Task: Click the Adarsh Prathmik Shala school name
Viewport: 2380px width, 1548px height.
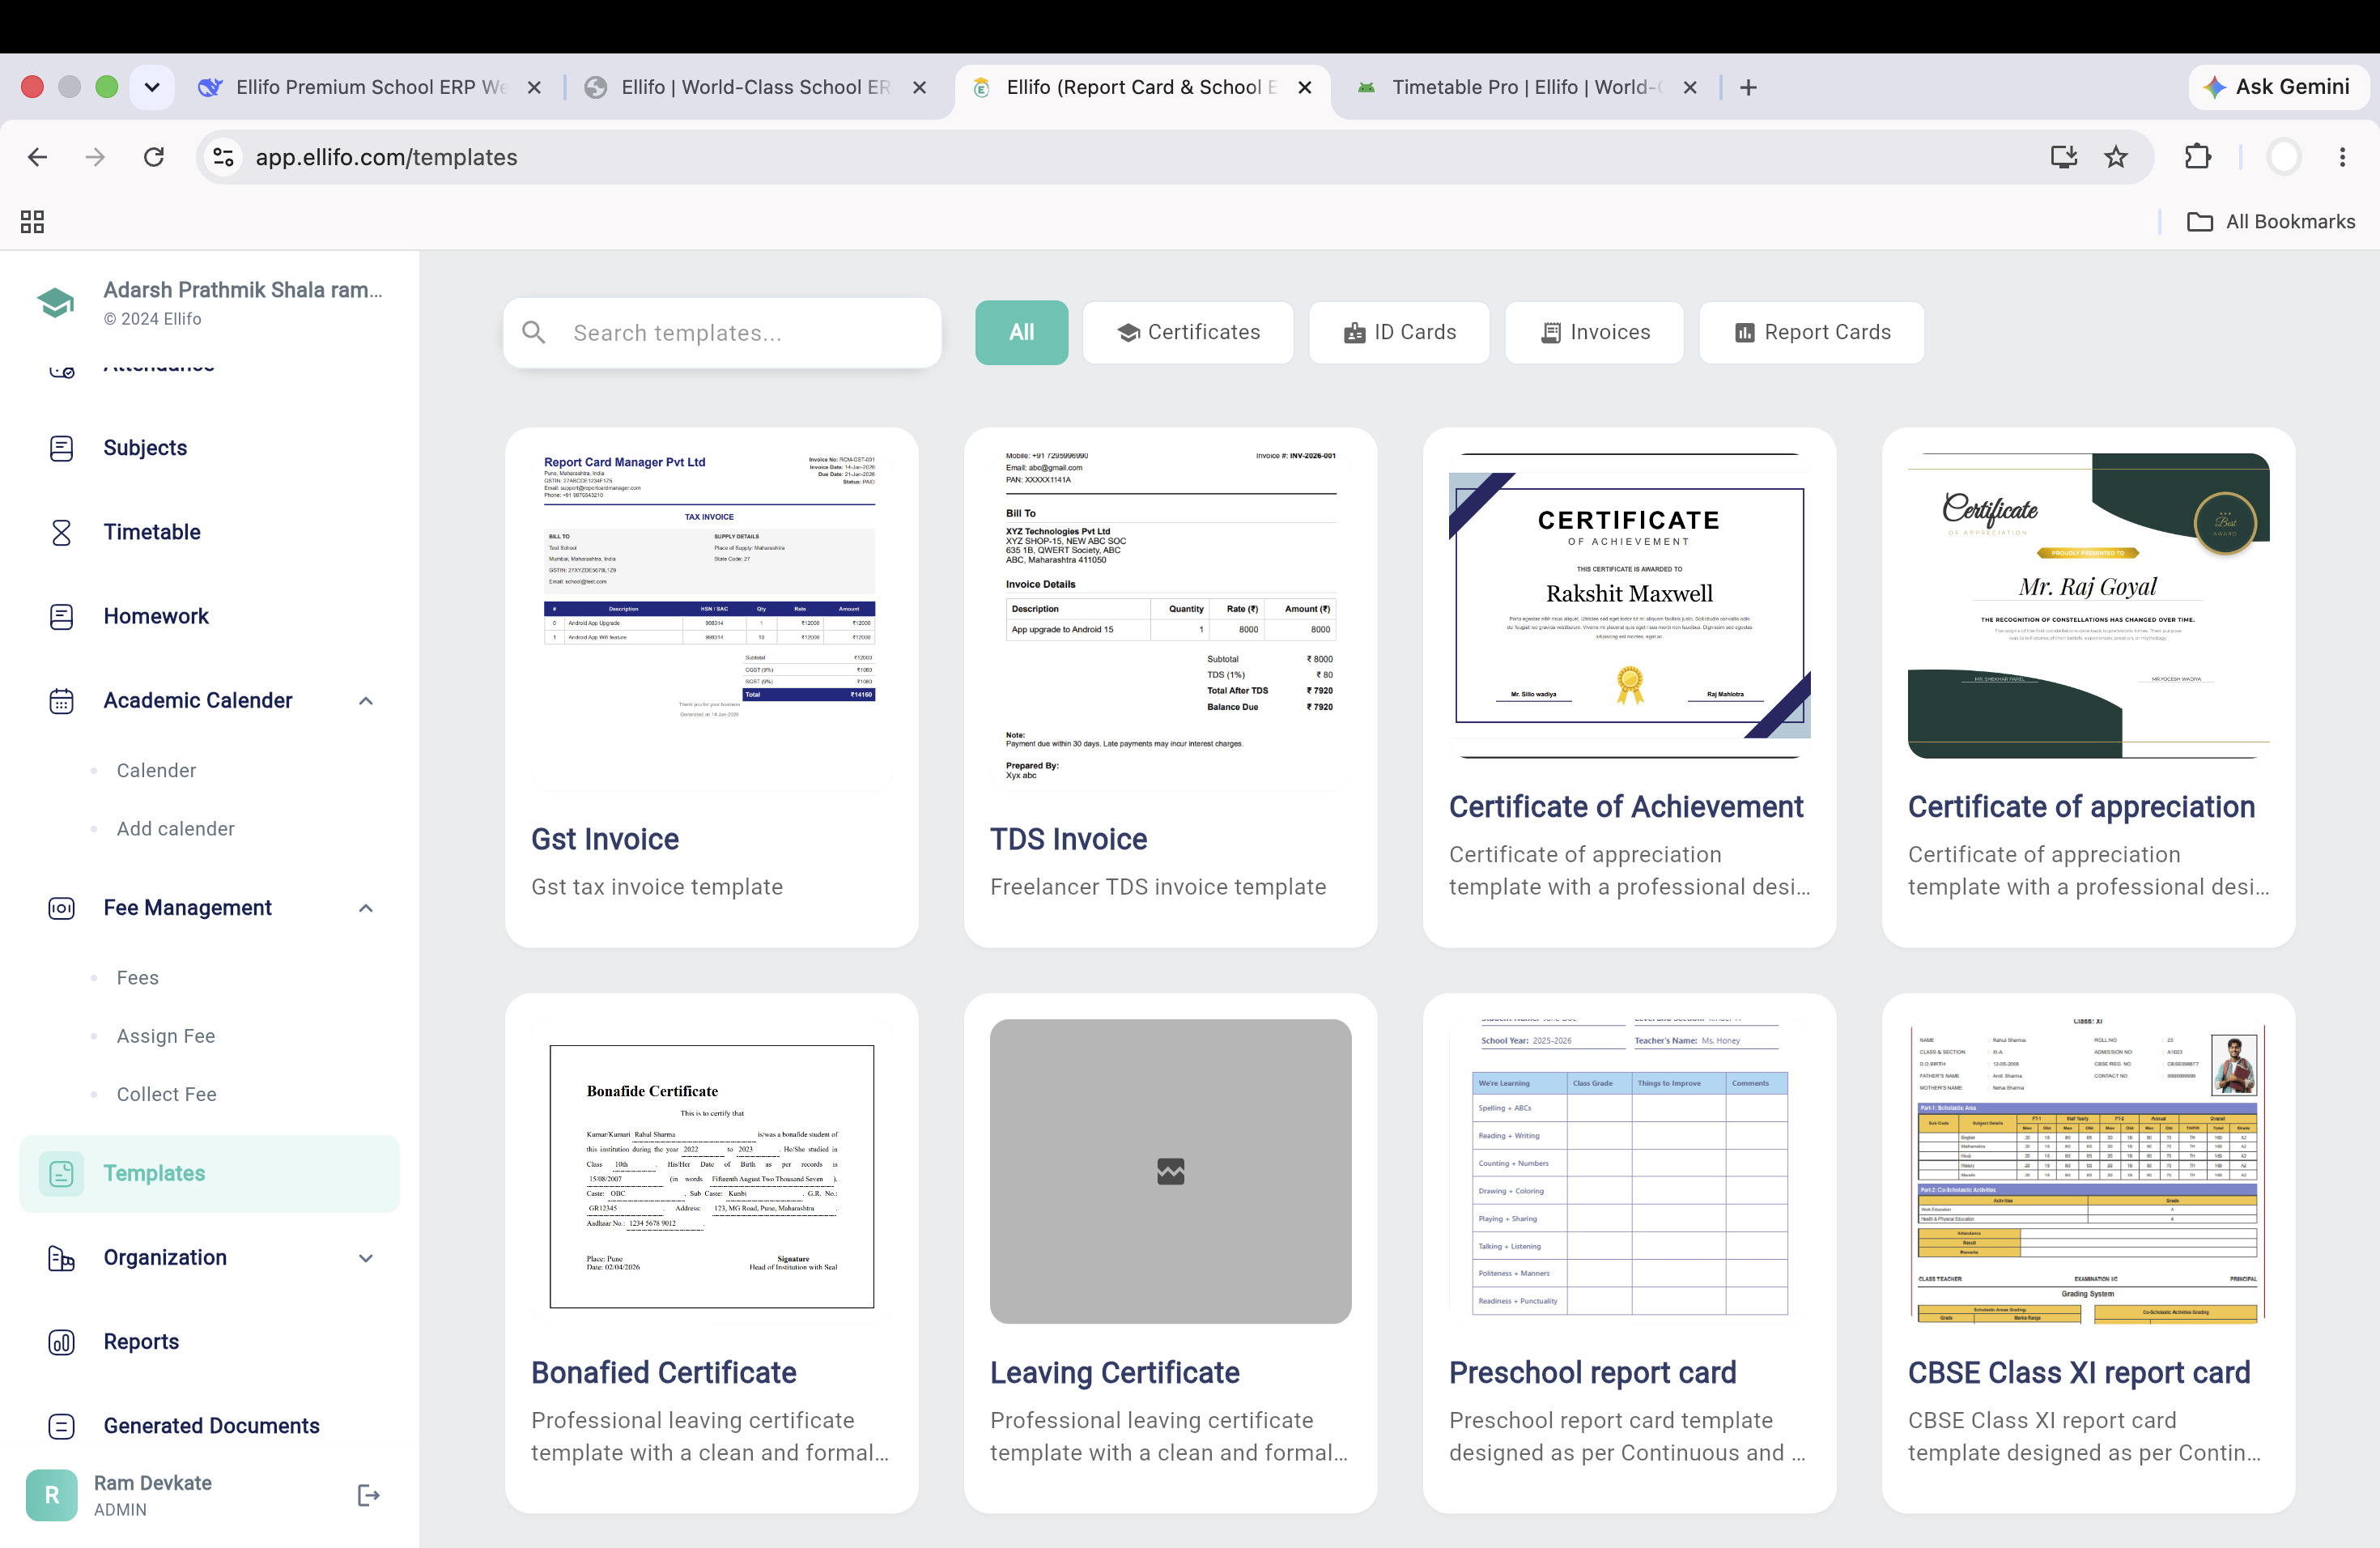Action: (243, 290)
